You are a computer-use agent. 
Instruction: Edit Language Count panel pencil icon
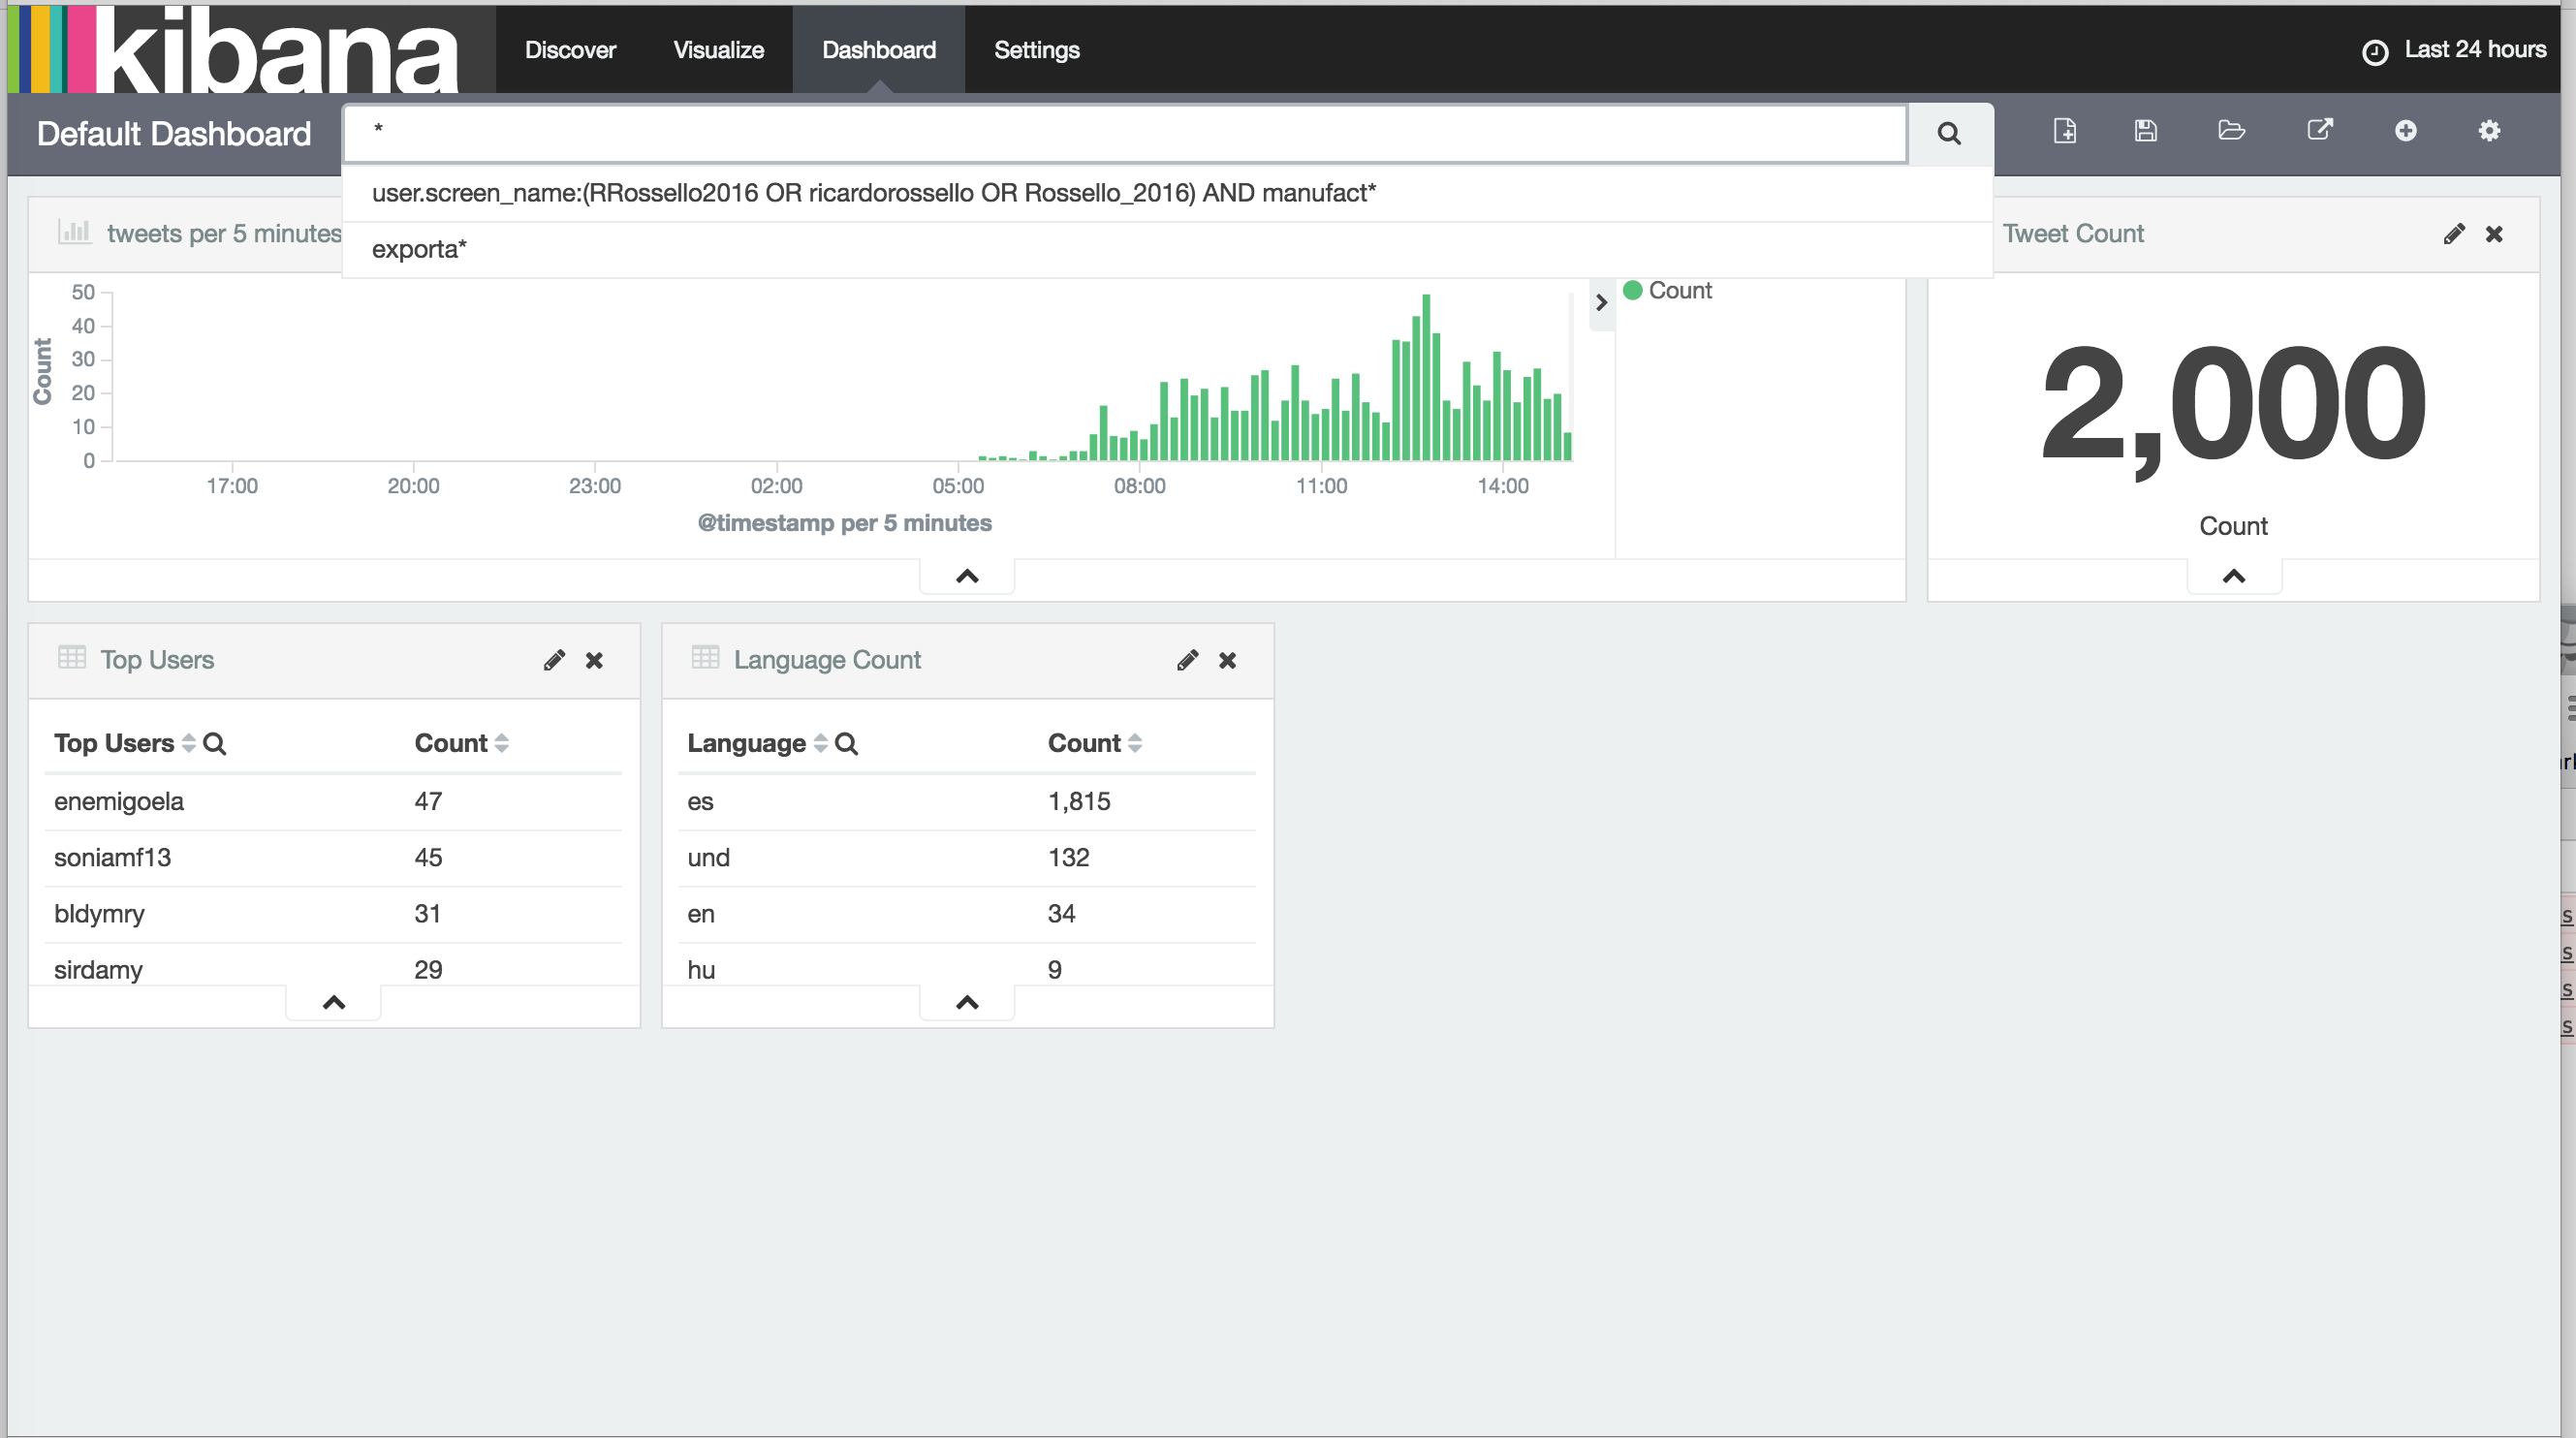pyautogui.click(x=1187, y=660)
